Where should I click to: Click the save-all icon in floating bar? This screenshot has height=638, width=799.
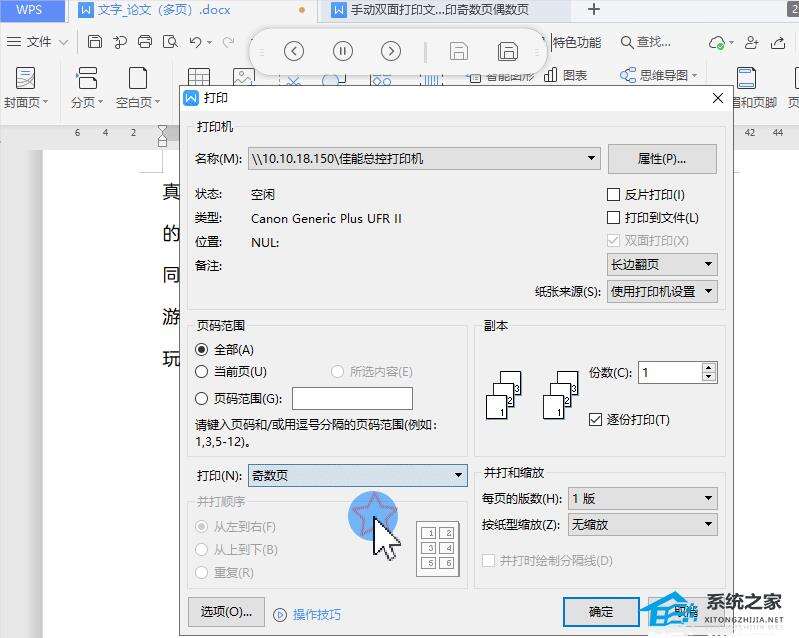pos(508,51)
